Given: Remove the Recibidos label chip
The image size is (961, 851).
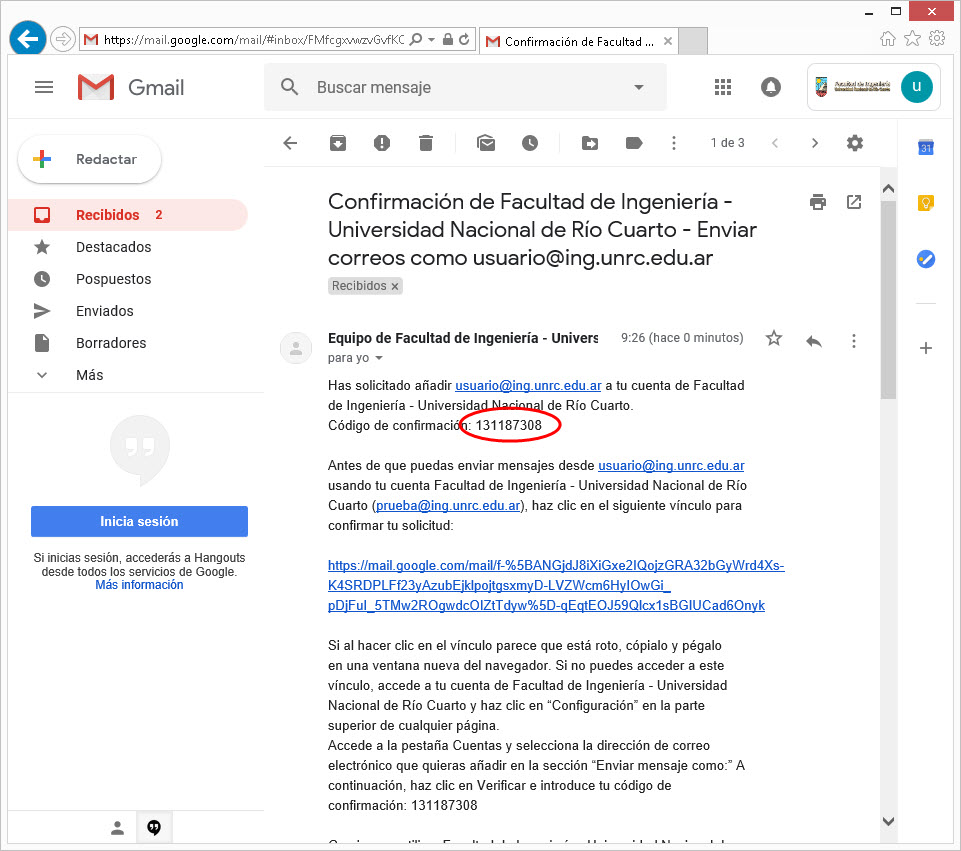Looking at the screenshot, I should tap(395, 286).
